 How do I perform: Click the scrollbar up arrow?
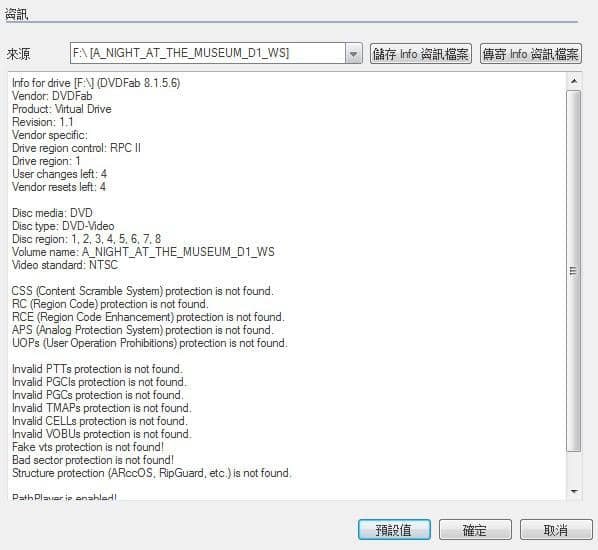click(574, 81)
